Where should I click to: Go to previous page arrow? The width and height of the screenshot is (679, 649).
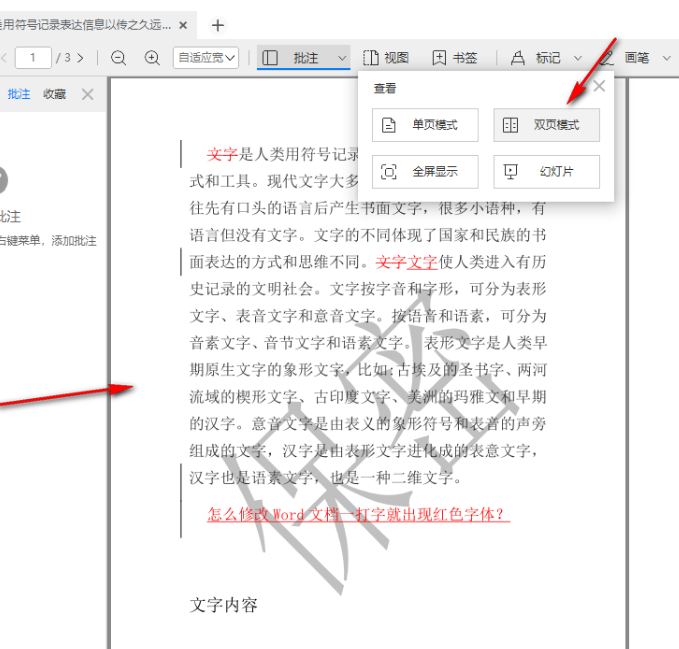tap(4, 58)
